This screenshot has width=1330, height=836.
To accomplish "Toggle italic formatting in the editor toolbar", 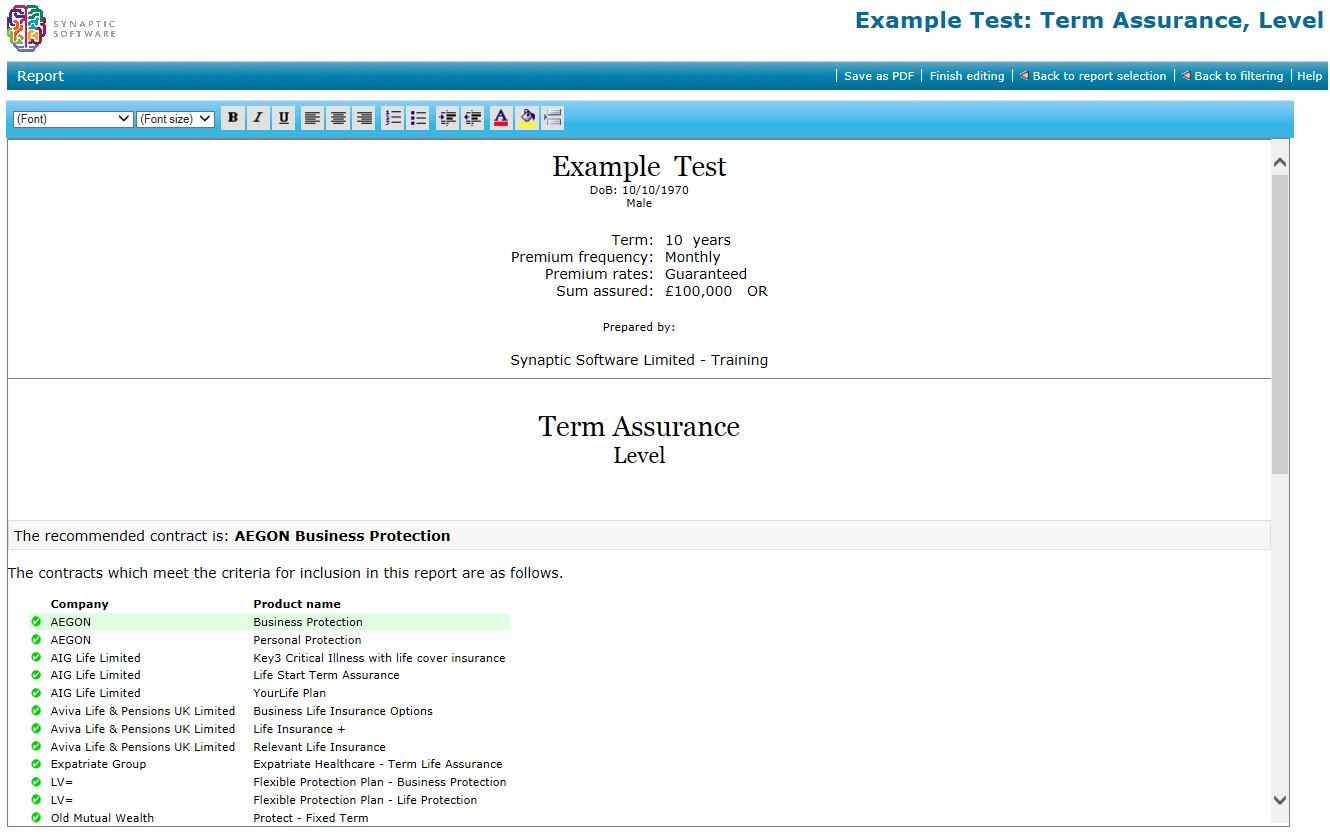I will click(258, 118).
